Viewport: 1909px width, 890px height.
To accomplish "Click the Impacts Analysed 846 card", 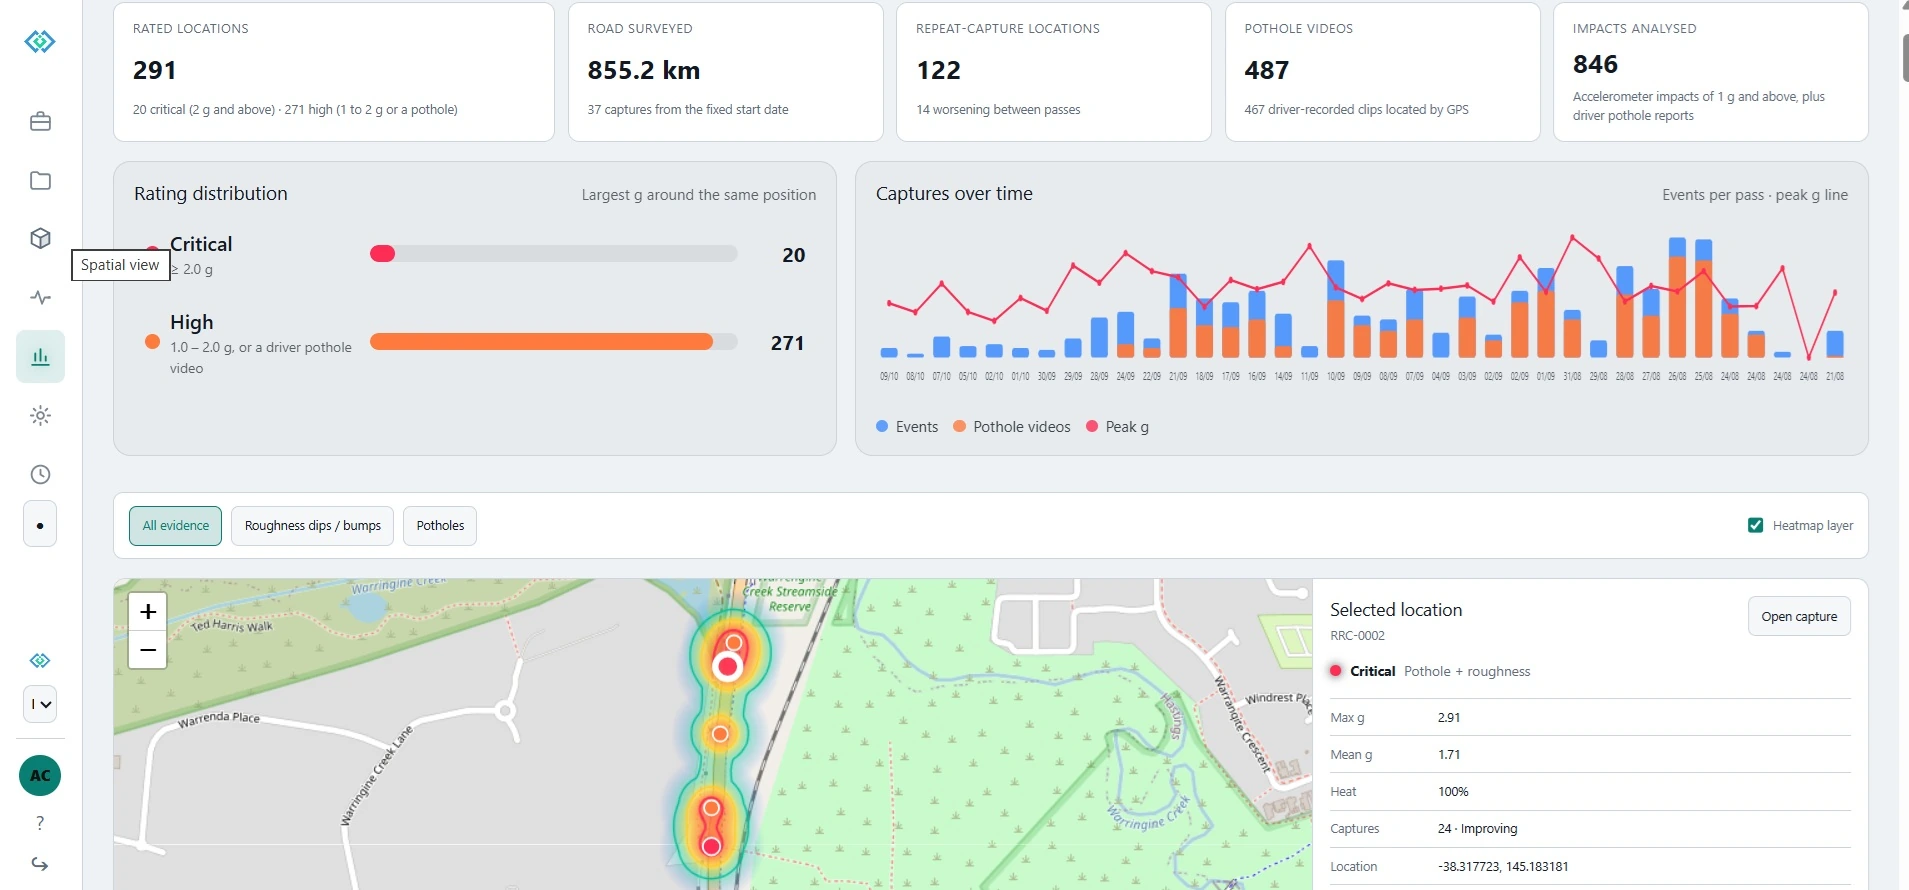I will 1711,72.
